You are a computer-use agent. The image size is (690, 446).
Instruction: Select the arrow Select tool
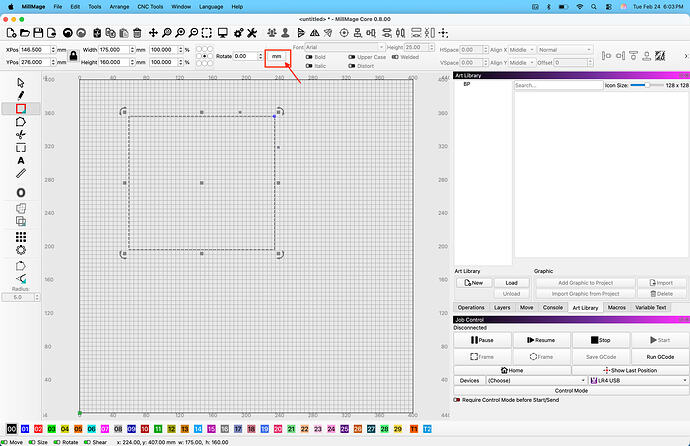coord(21,83)
